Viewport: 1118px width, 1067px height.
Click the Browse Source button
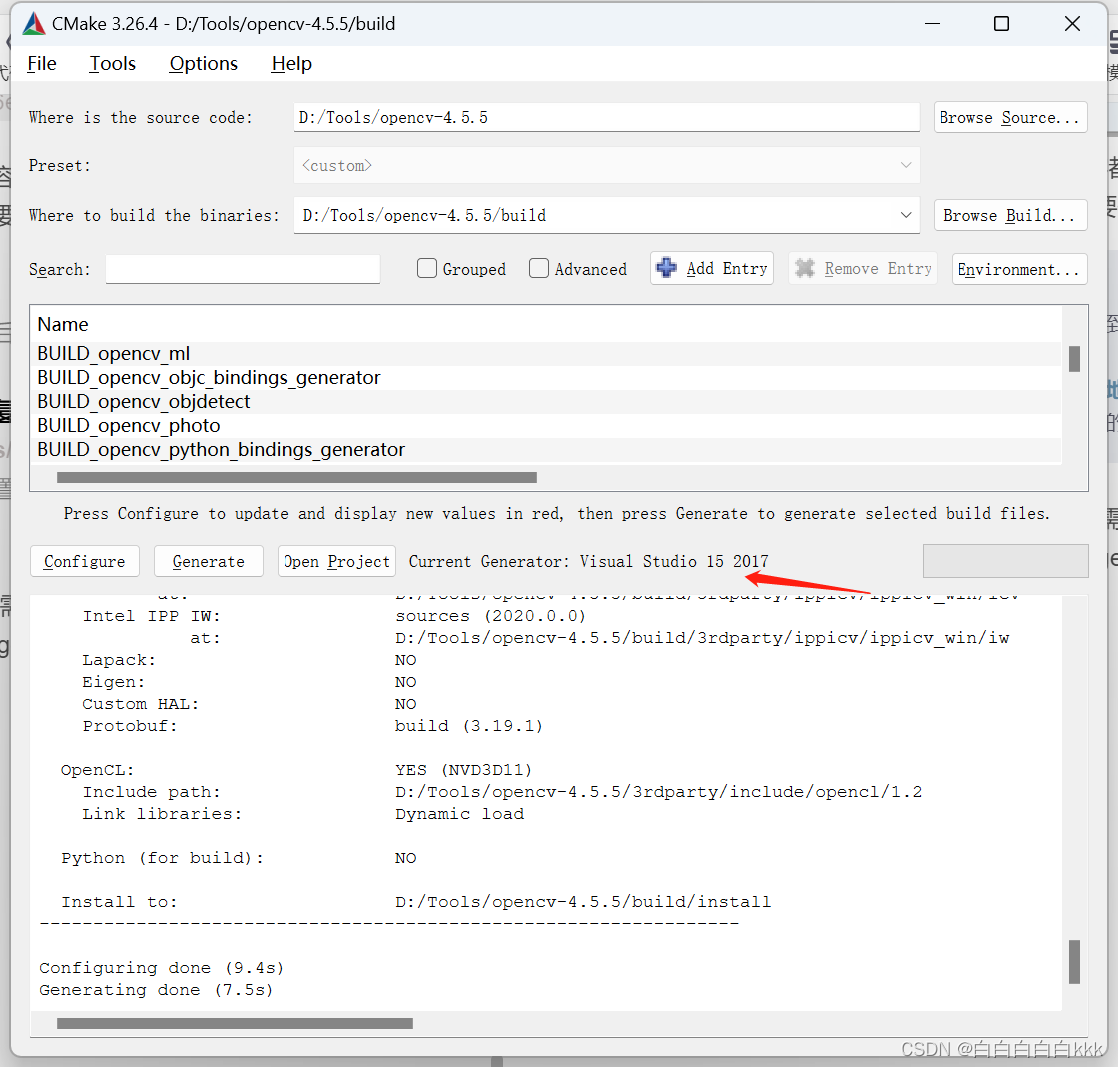tap(1010, 118)
